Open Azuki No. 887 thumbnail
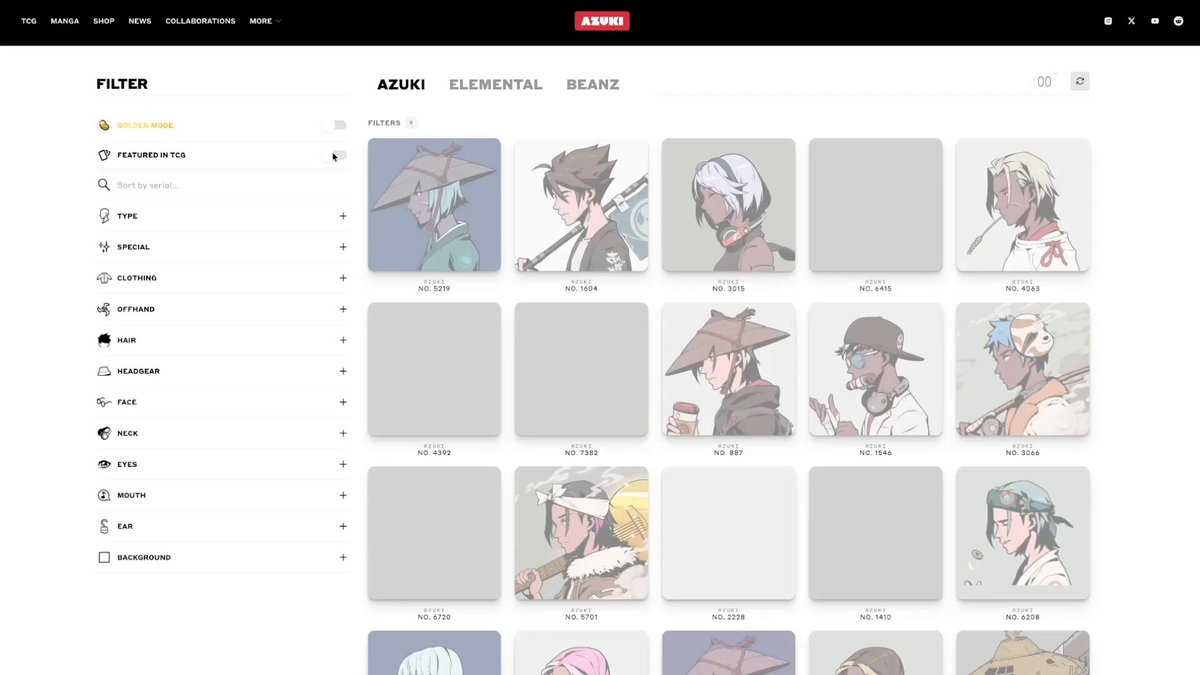This screenshot has width=1200, height=675. 728,369
